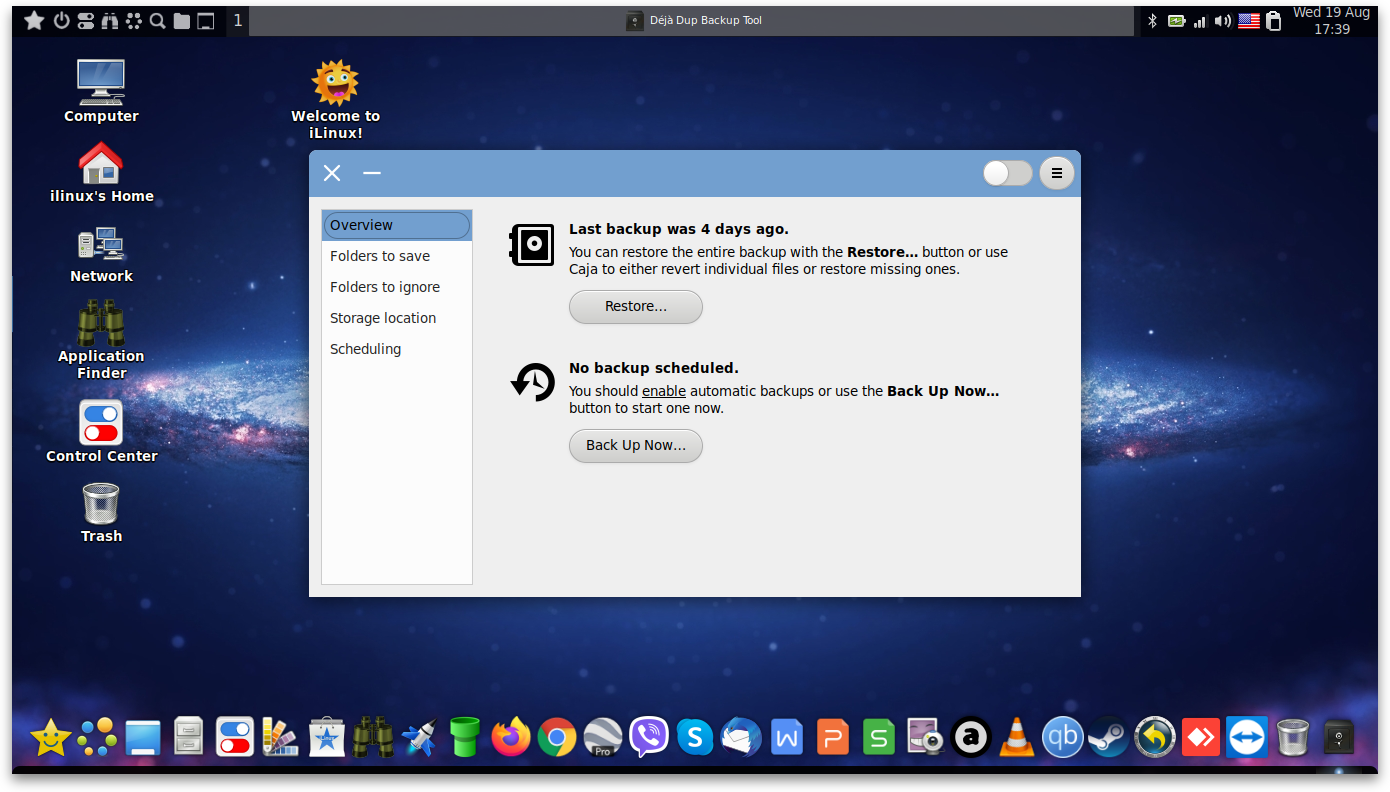Open the Linux app store bag in dock

point(327,738)
